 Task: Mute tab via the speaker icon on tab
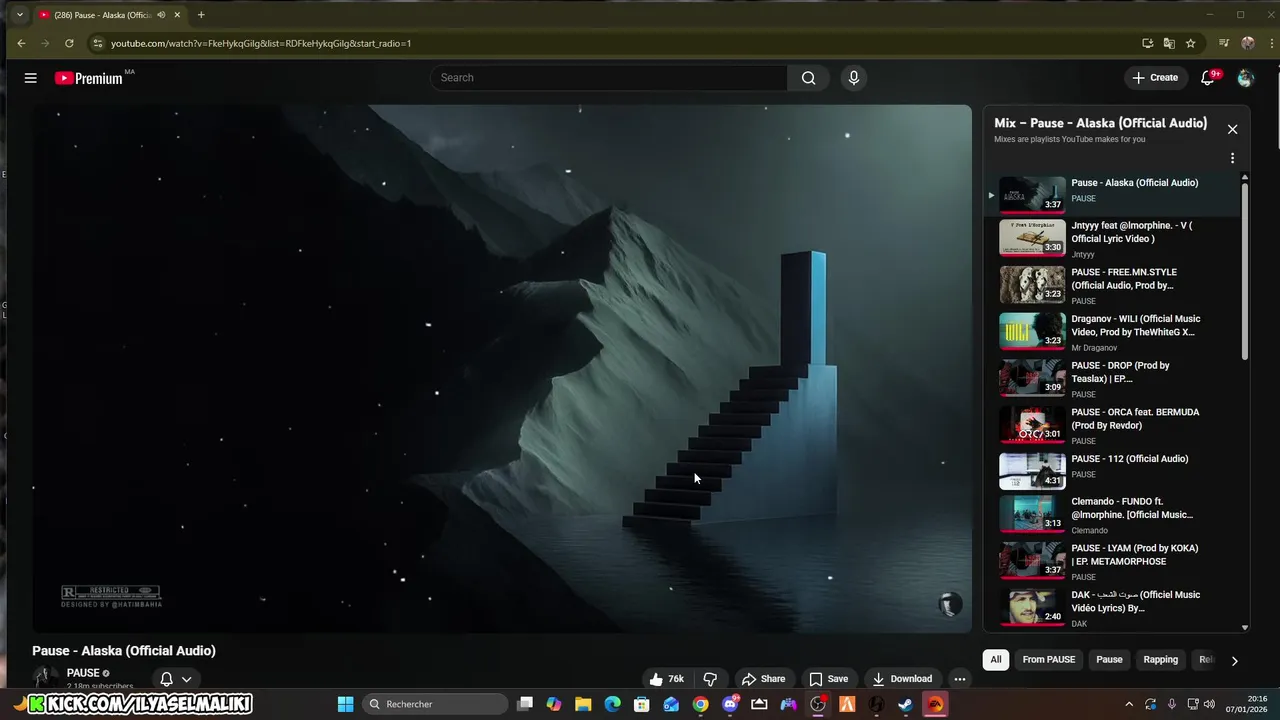(x=161, y=15)
